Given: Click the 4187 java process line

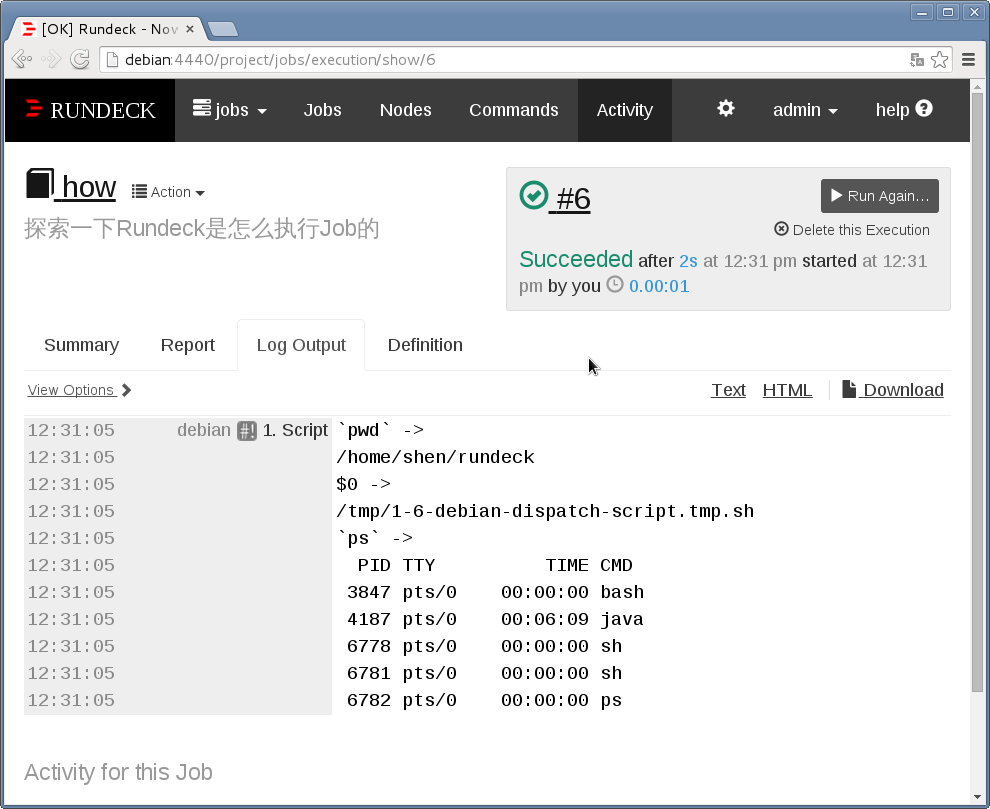Looking at the screenshot, I should coord(495,620).
